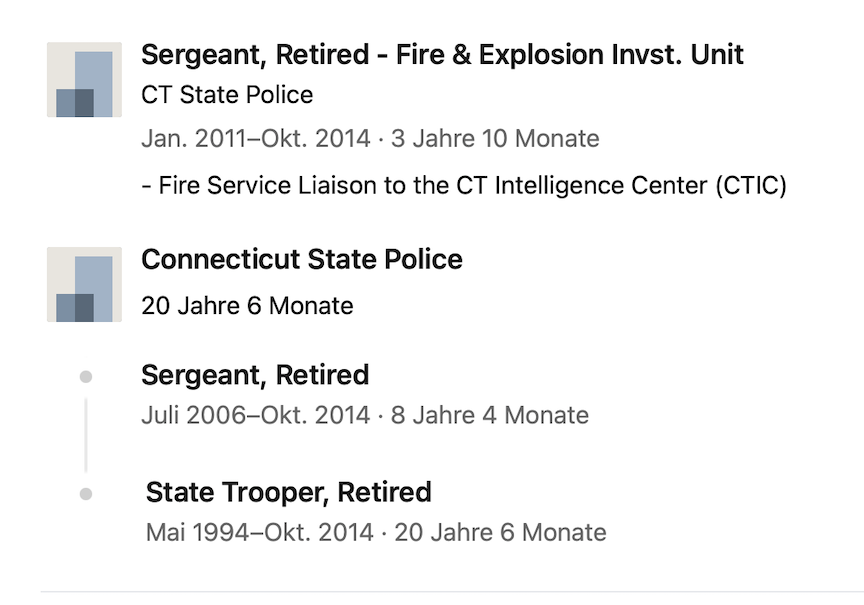This screenshot has height=605, width=864.
Task: Click the Juli 2006–Okt. 2014 date range
Action: (255, 415)
